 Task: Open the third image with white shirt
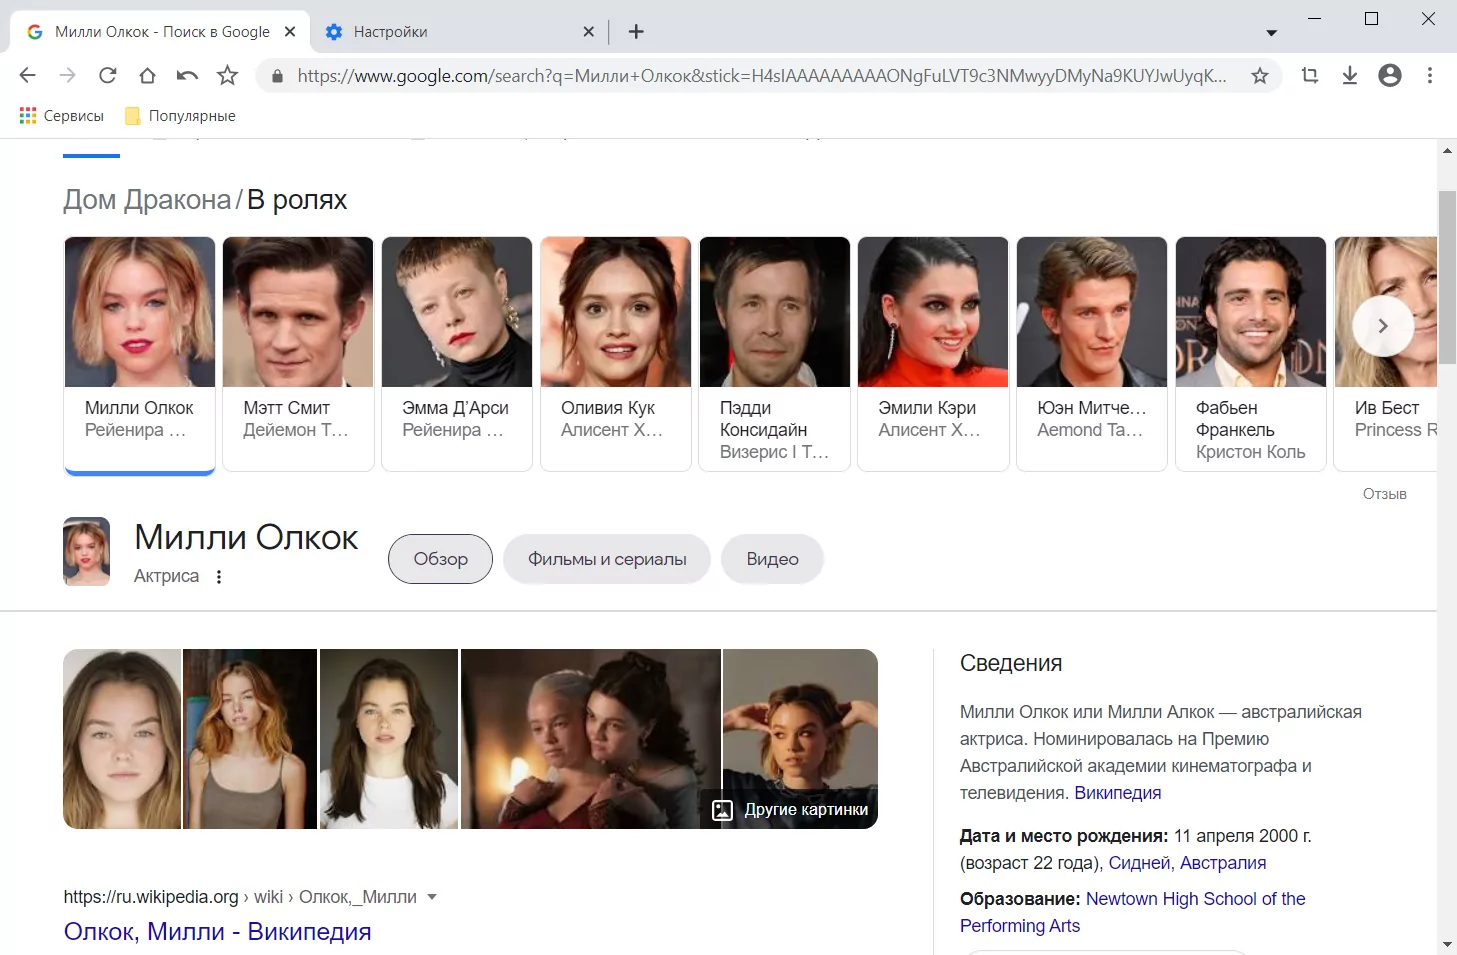point(389,739)
